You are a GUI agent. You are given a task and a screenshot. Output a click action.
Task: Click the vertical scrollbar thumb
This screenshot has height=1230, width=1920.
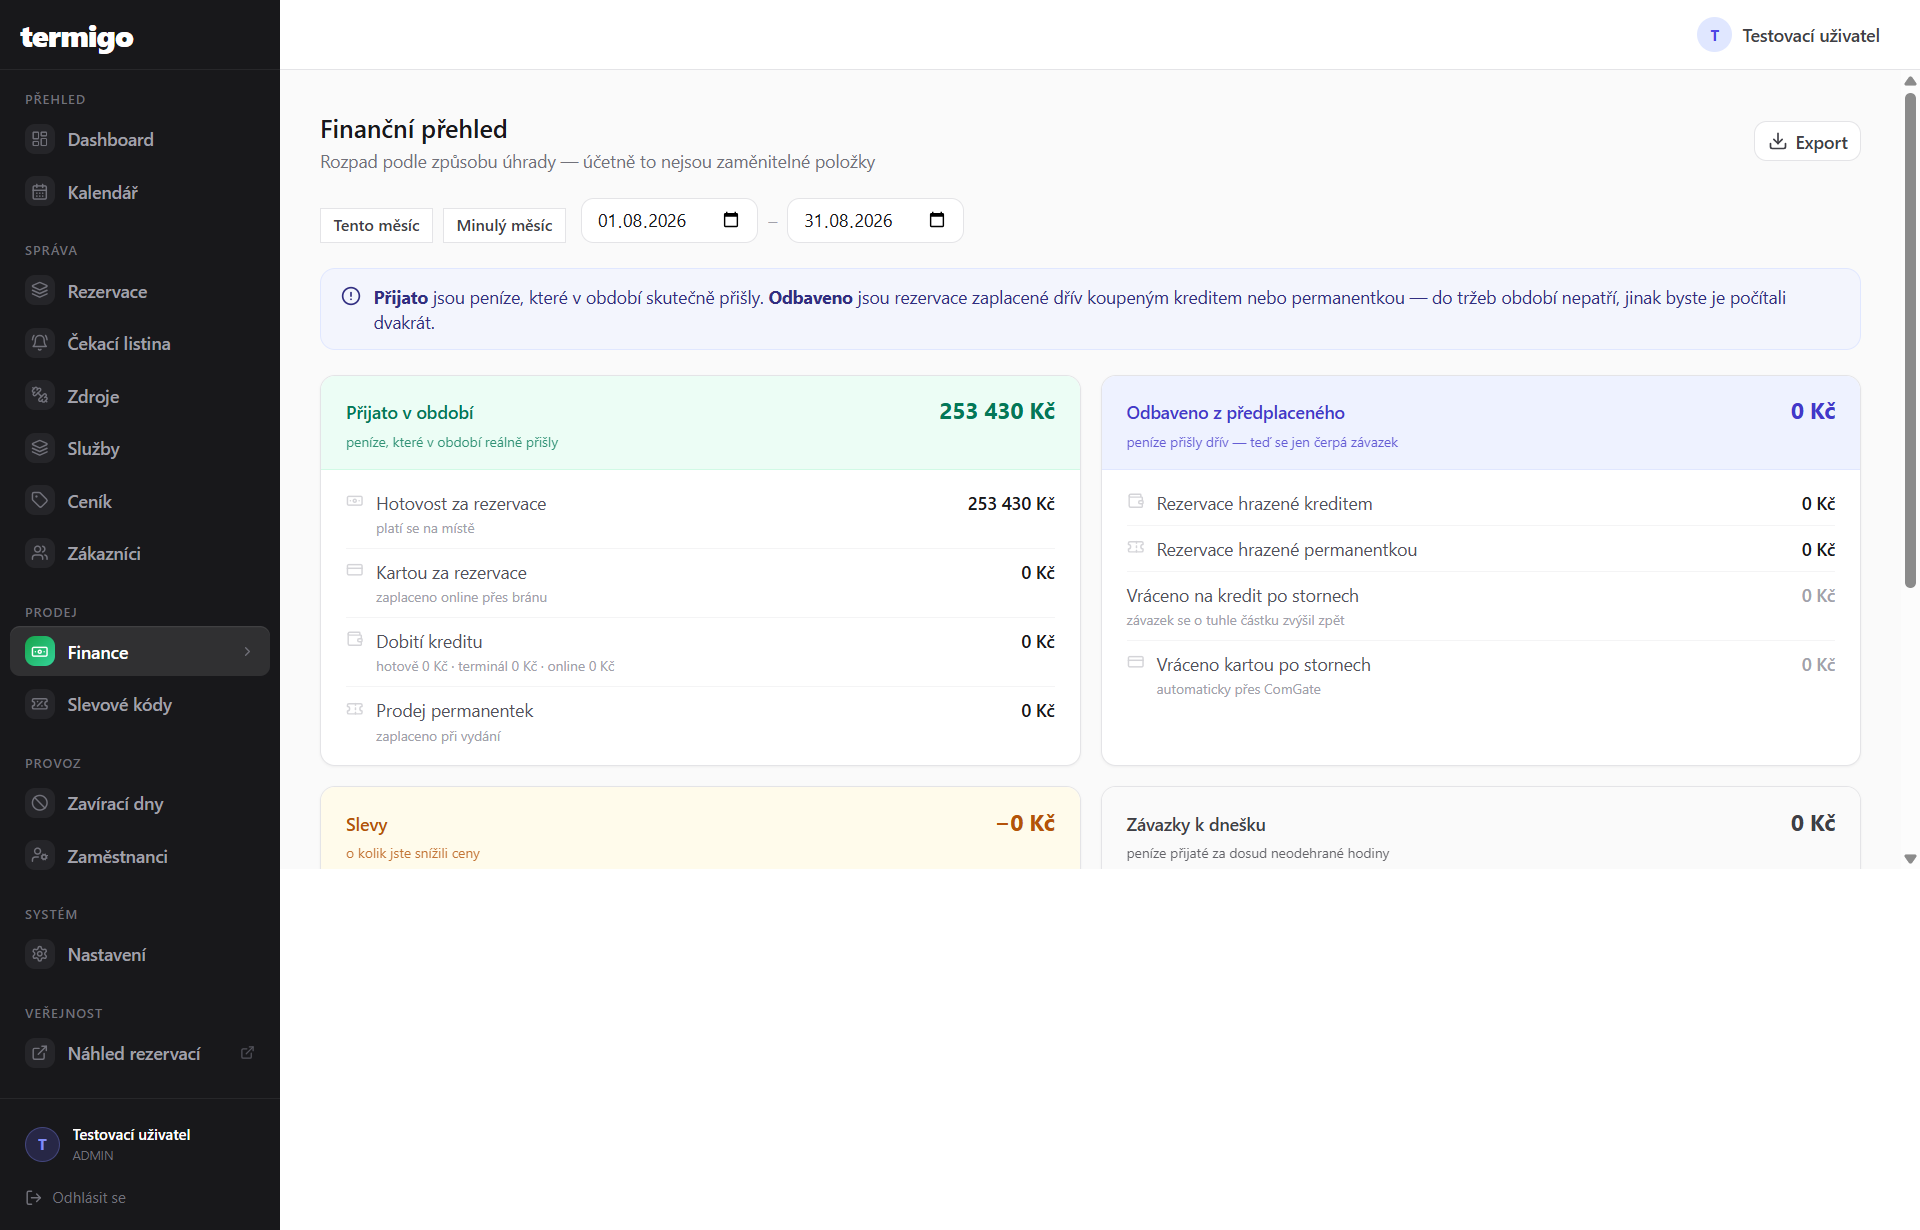coord(1910,340)
